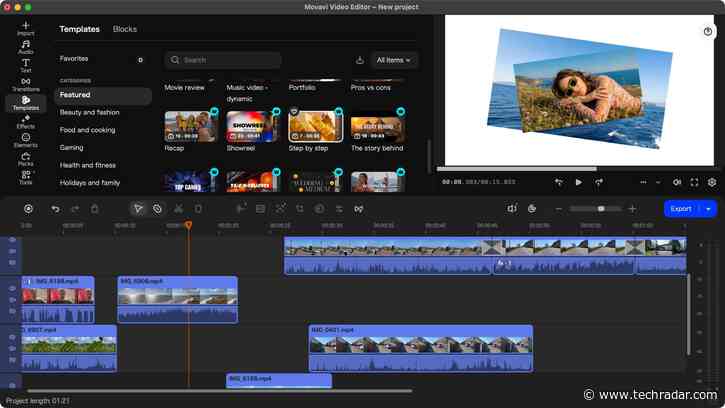Select the Templates sidebar section
This screenshot has height=408, width=725.
[25, 103]
